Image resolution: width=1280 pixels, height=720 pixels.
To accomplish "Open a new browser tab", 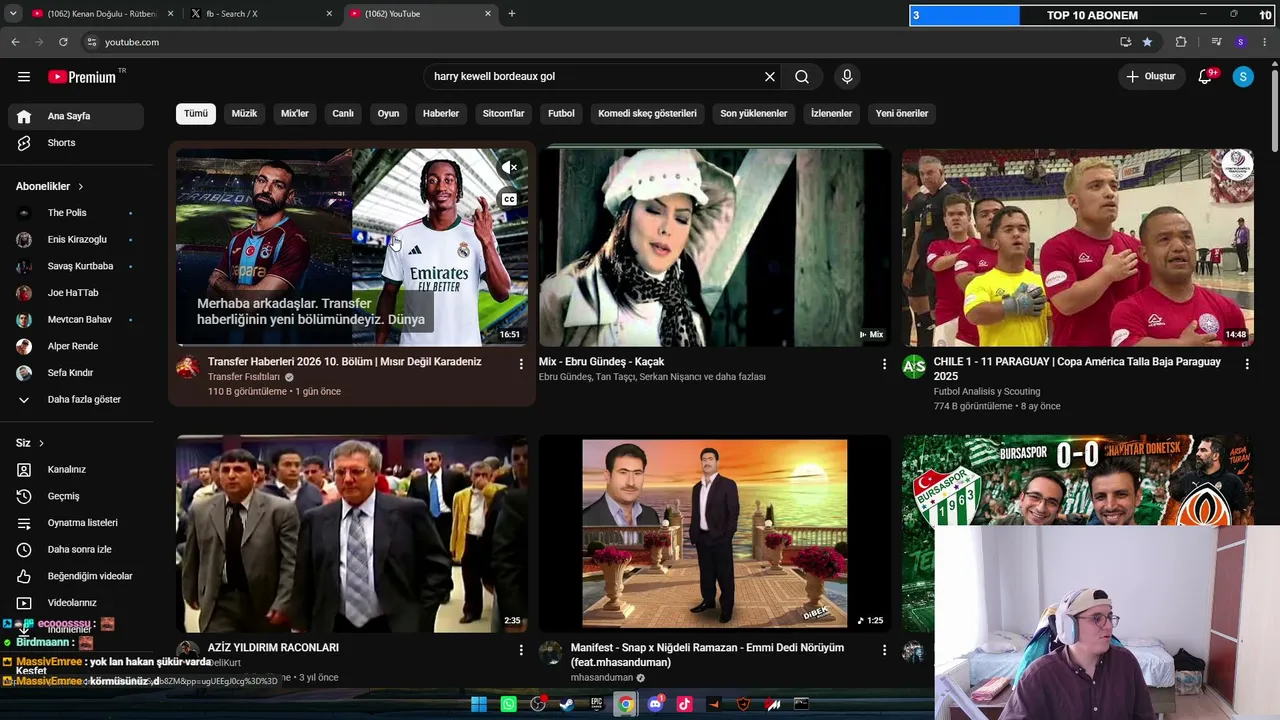I will click(x=512, y=14).
